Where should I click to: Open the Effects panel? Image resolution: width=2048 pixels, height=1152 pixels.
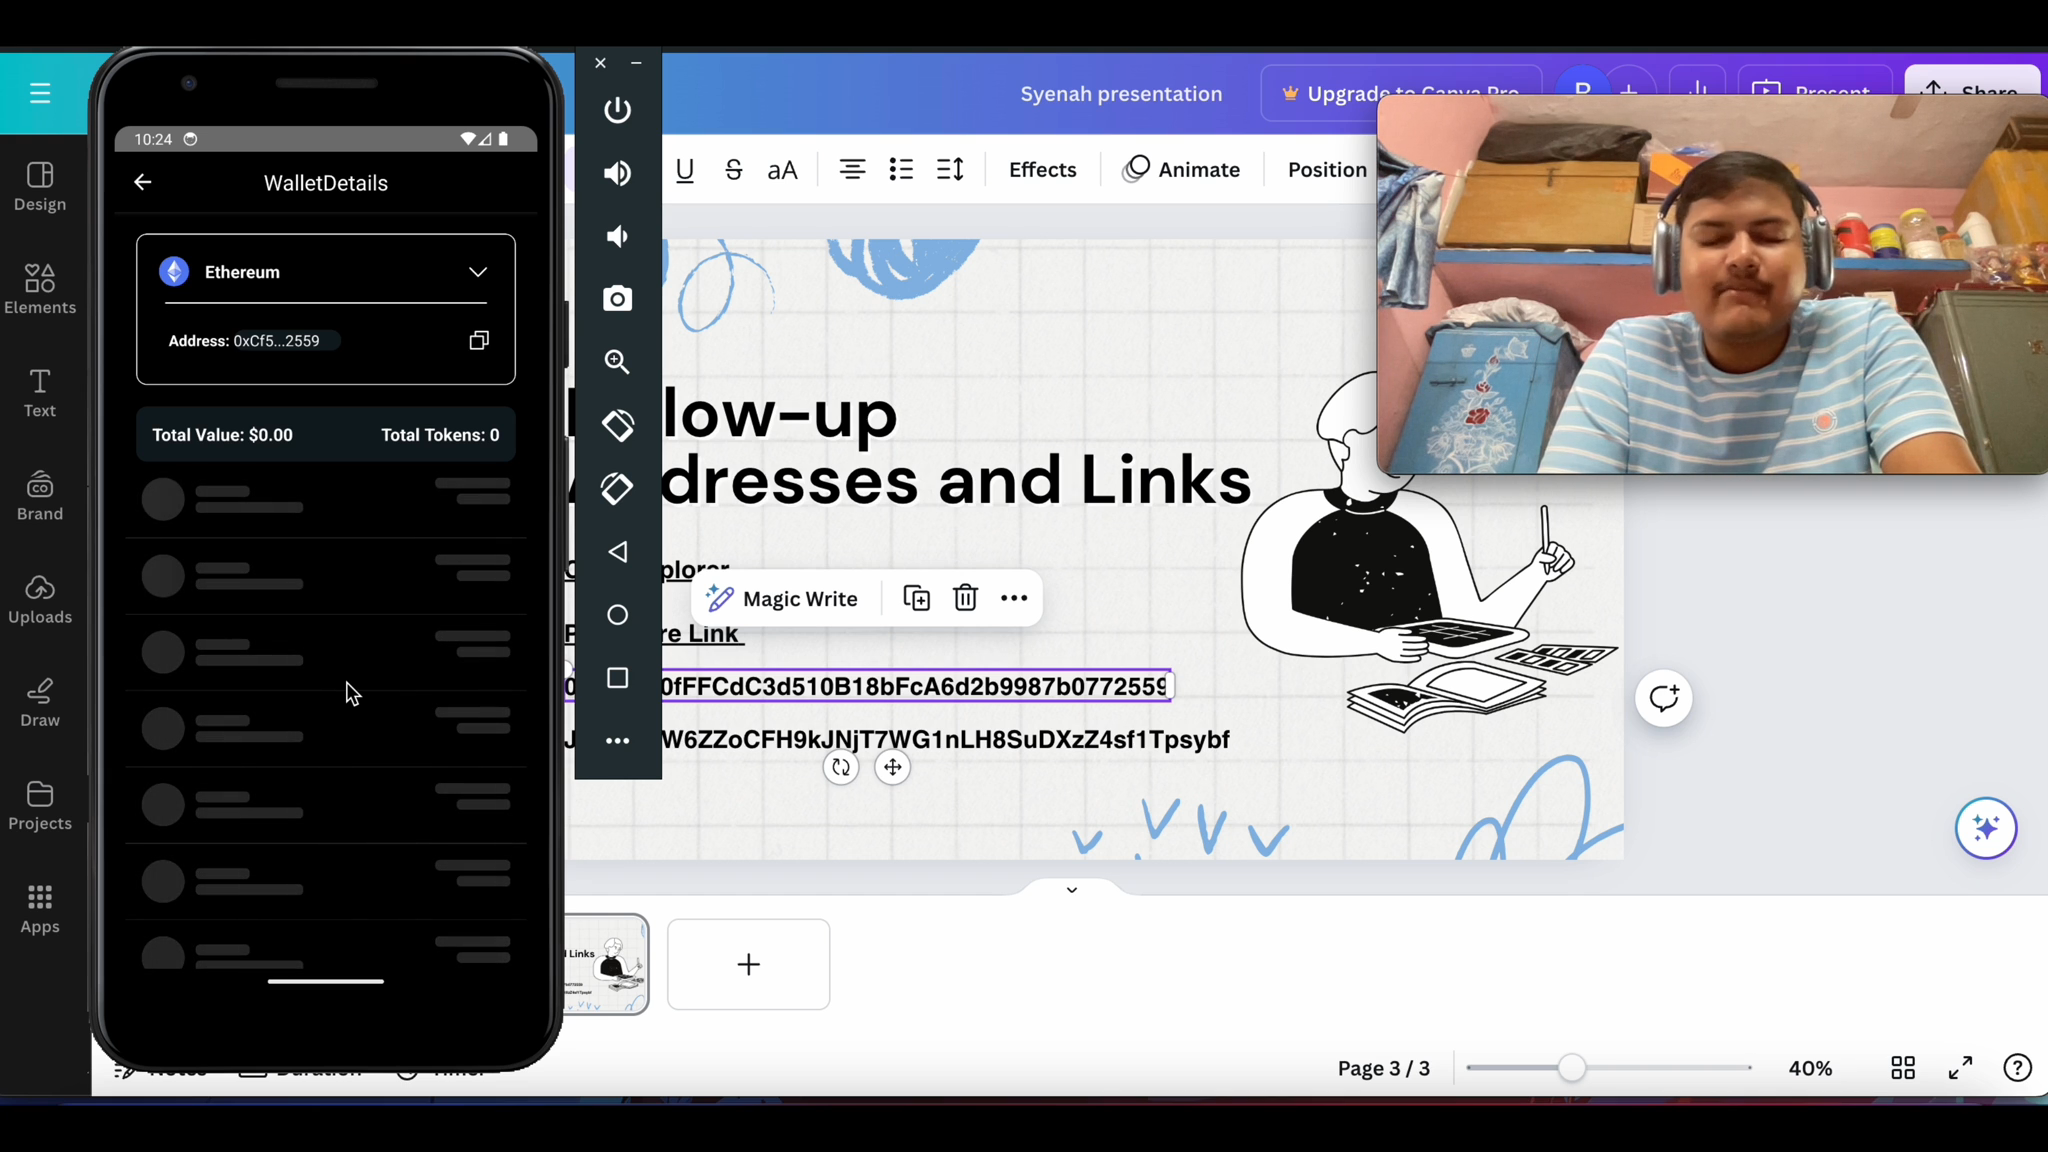1042,170
